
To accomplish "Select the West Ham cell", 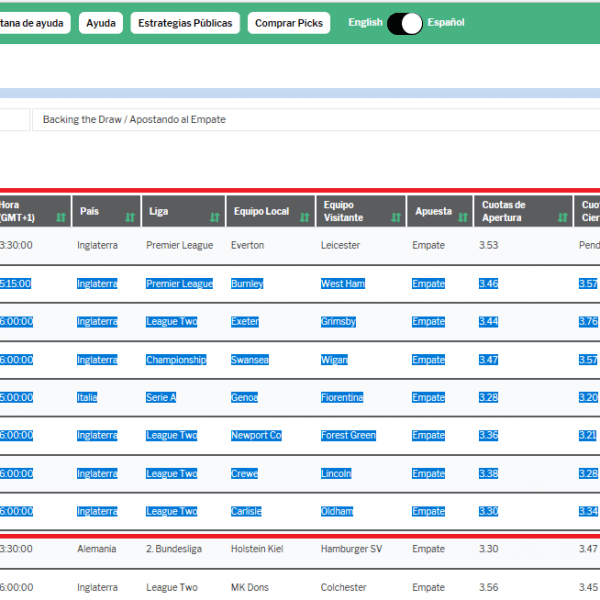I will point(343,284).
